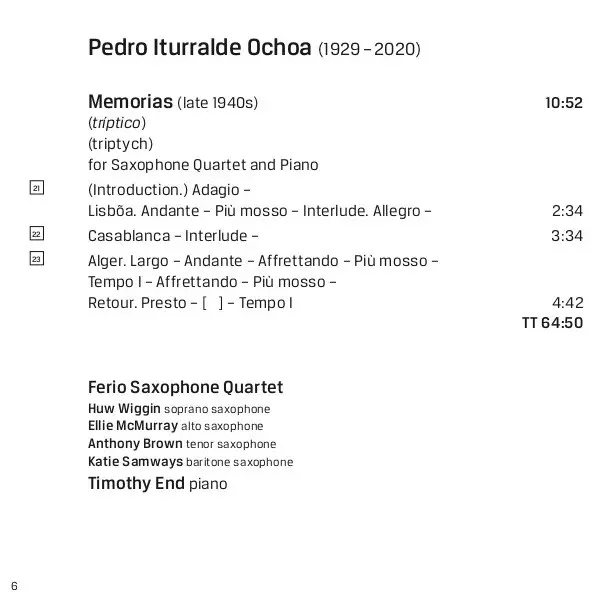Viewport: 600px width, 600px height.
Task: Click the composer name Pedro Iturralde Ochoa
Action: [x=200, y=48]
